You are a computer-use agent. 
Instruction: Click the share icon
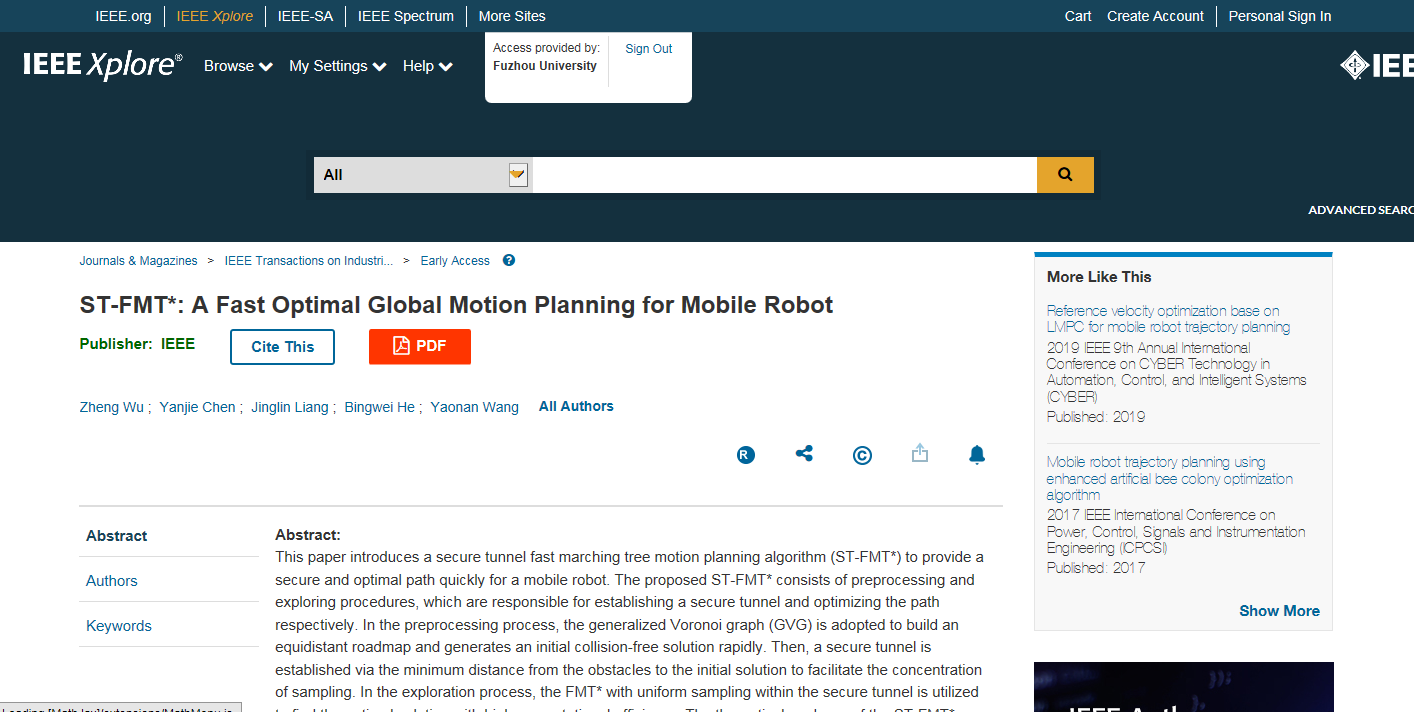pyautogui.click(x=804, y=454)
